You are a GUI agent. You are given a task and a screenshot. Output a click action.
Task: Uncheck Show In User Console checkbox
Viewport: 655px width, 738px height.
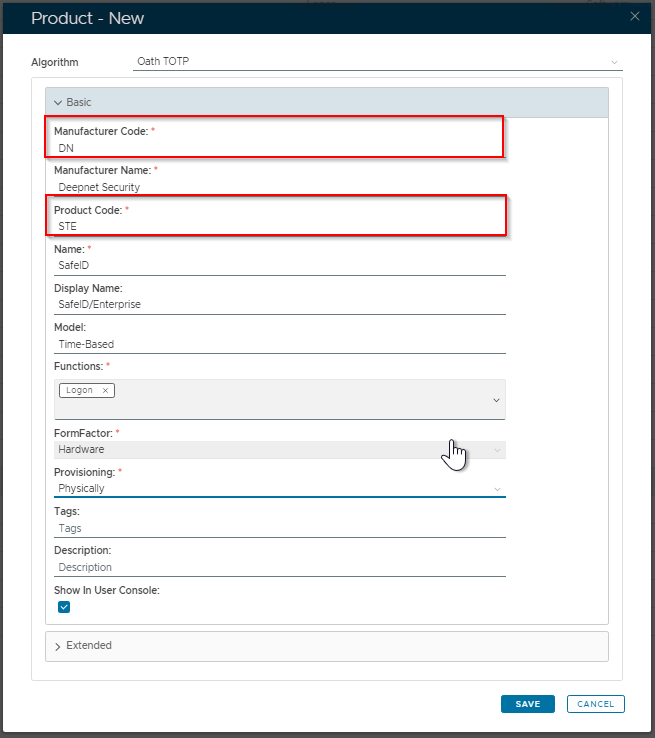pos(64,607)
